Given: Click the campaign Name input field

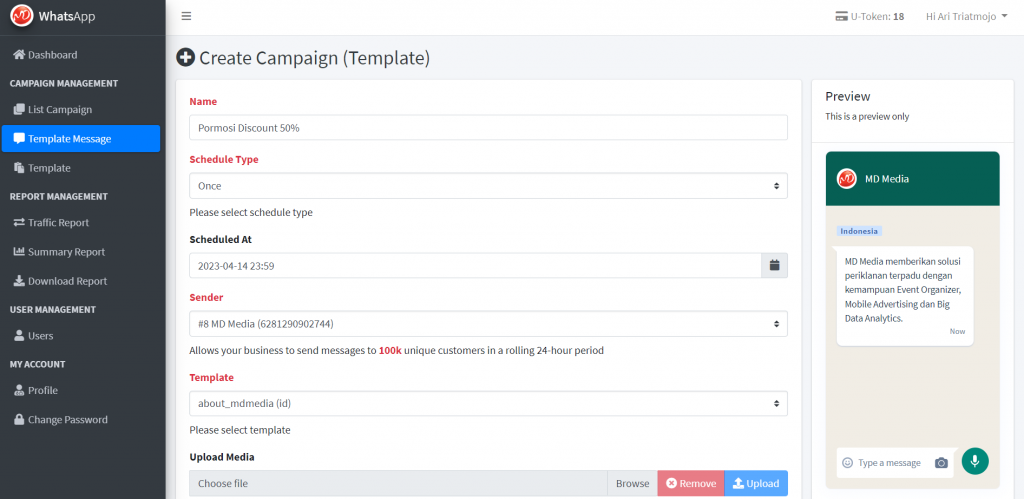Looking at the screenshot, I should click(x=488, y=128).
